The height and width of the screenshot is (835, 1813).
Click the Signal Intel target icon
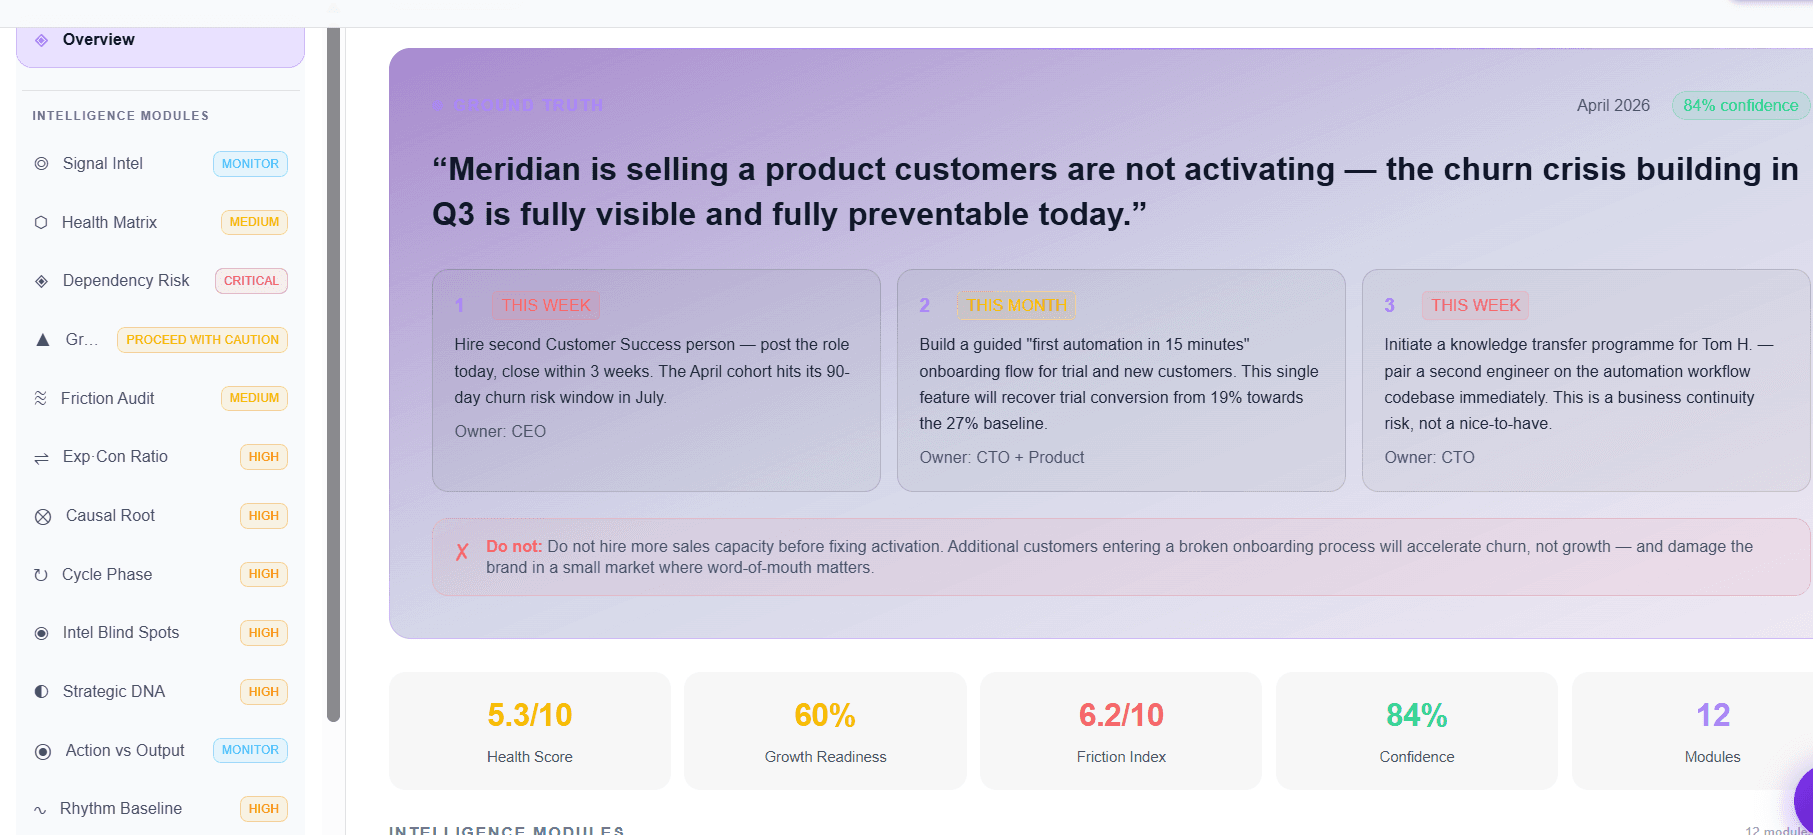[41, 164]
